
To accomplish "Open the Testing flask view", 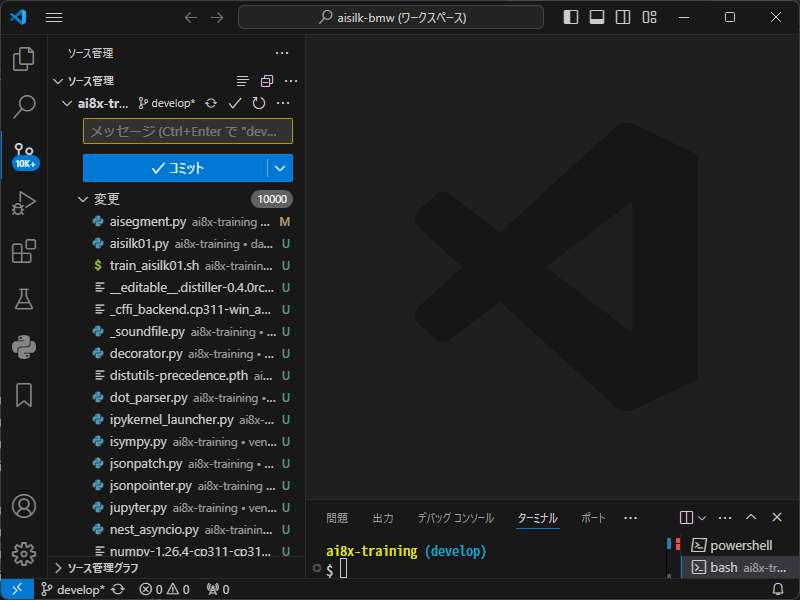I will click(23, 299).
